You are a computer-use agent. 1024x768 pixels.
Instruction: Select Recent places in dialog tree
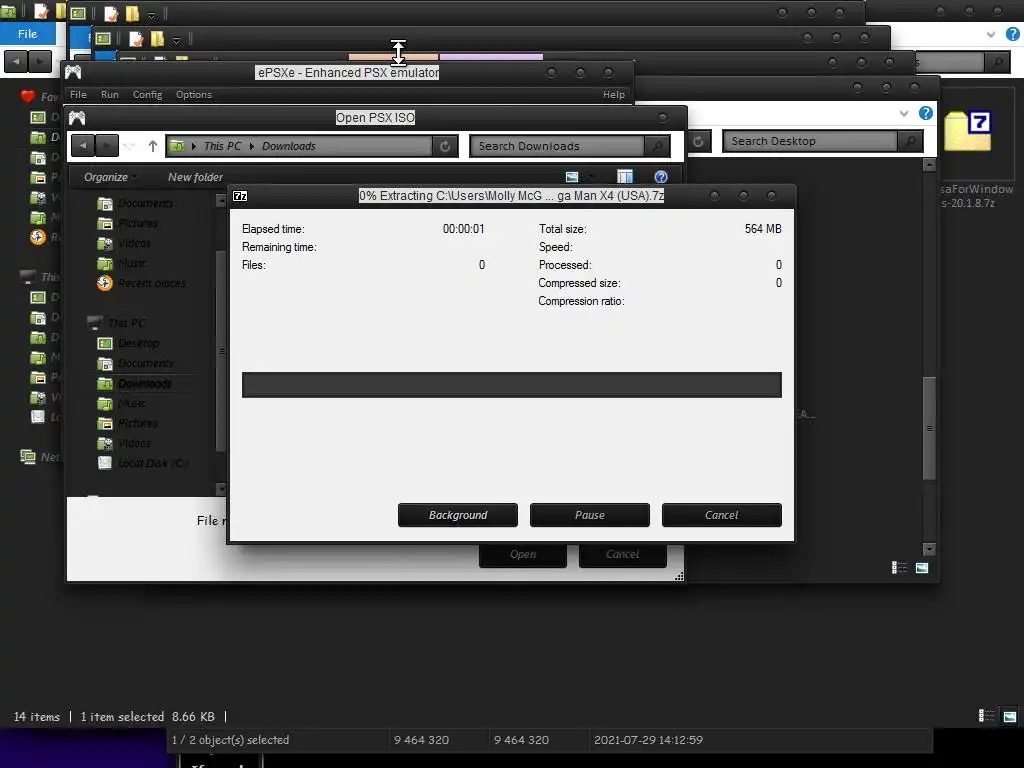click(152, 283)
